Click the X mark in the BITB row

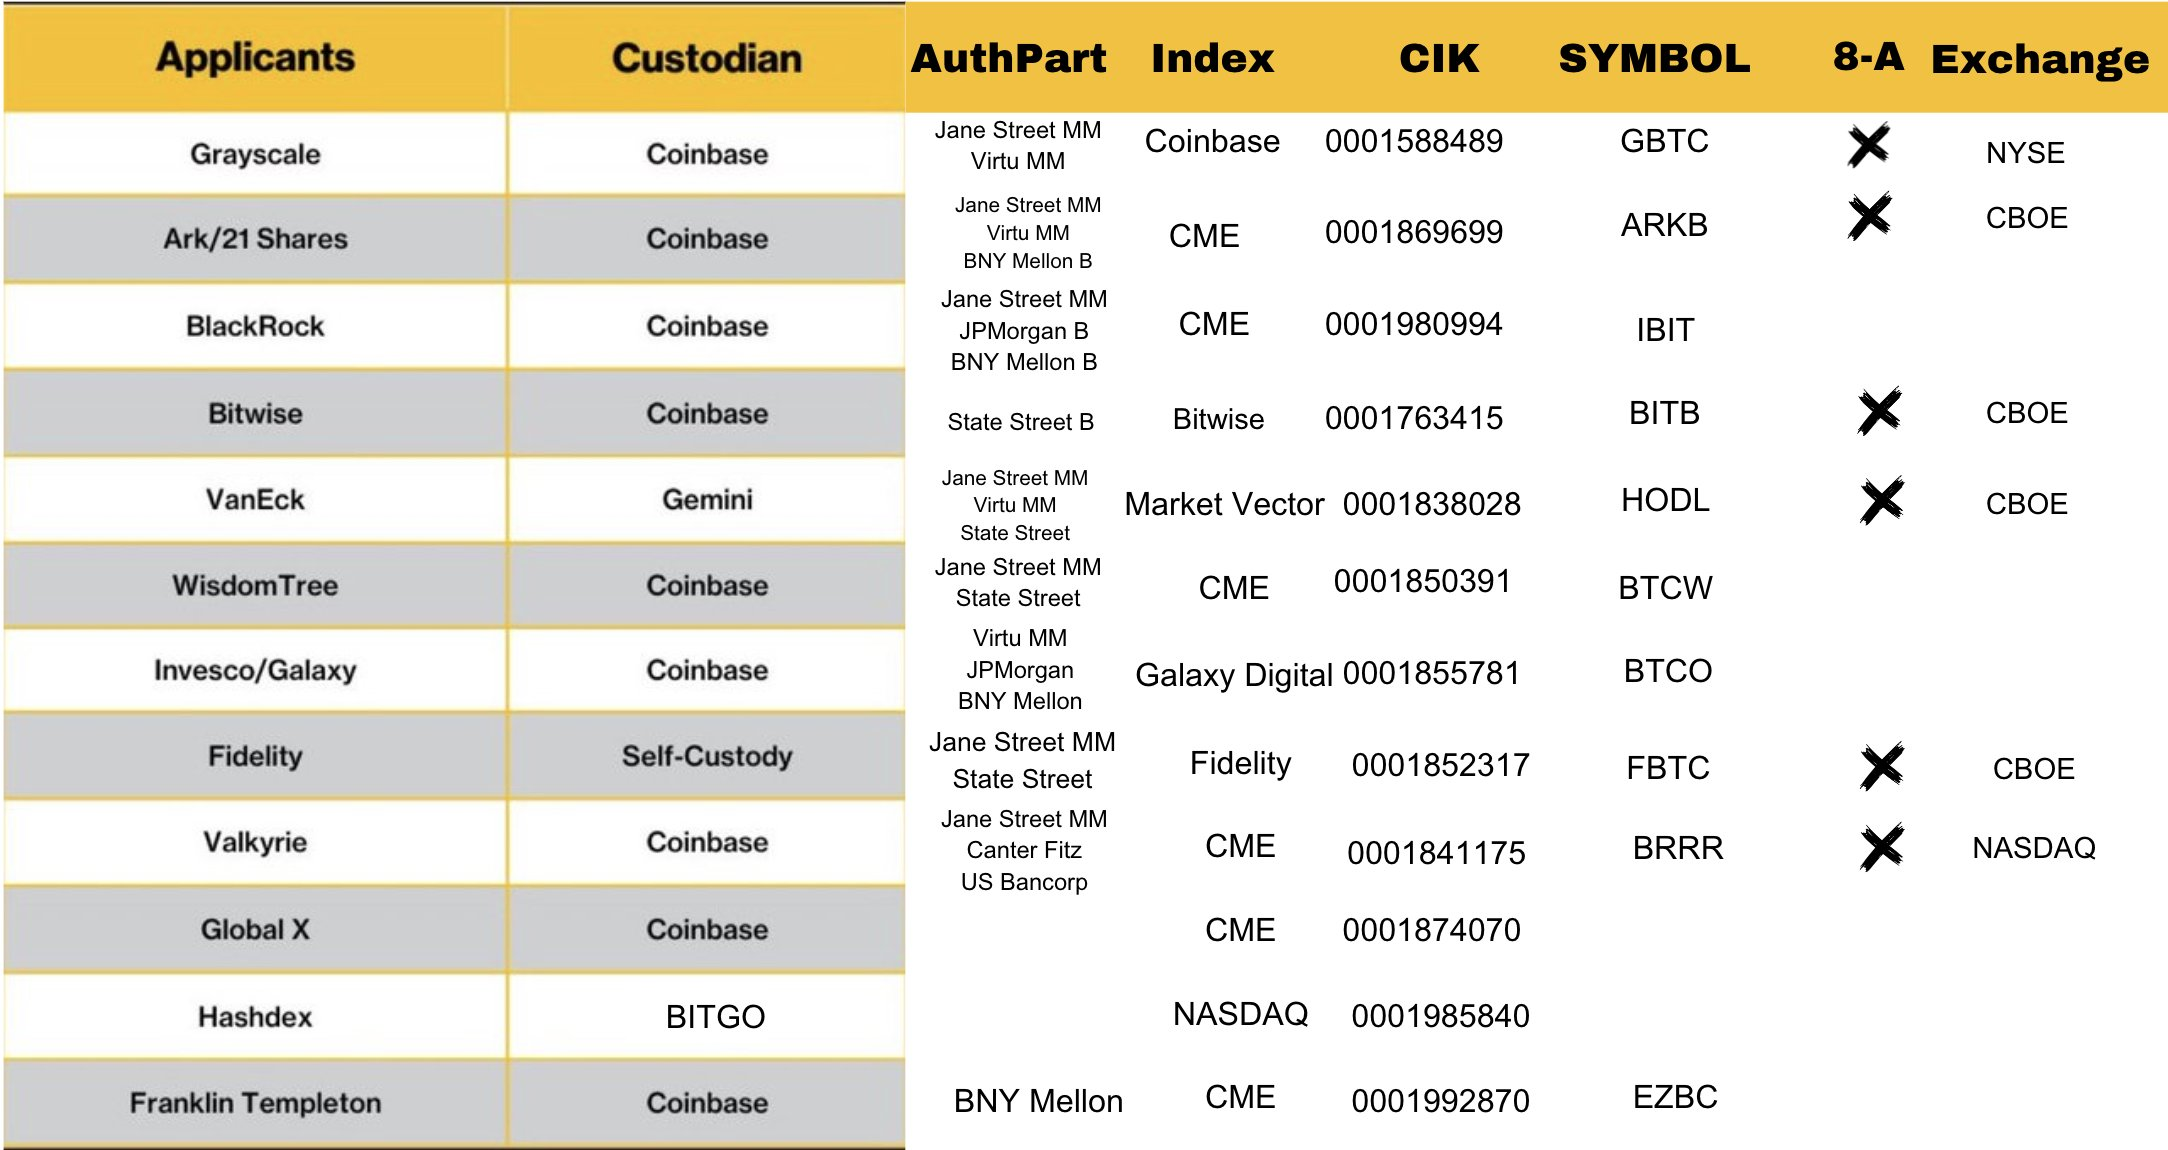(1879, 411)
